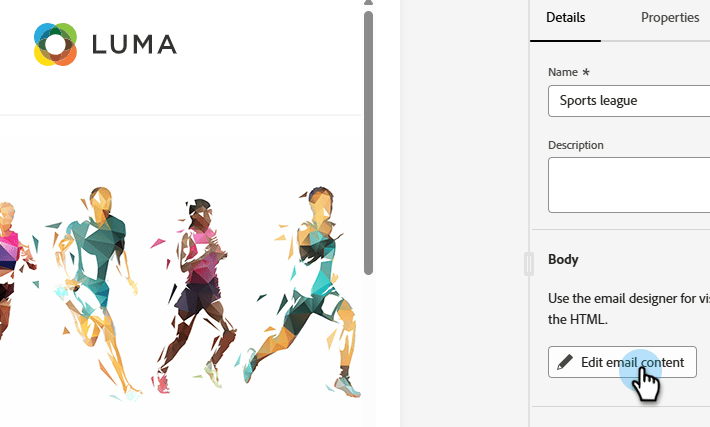The image size is (710, 427).
Task: Click the preview vertical scrollbar thumb
Action: [x=368, y=140]
